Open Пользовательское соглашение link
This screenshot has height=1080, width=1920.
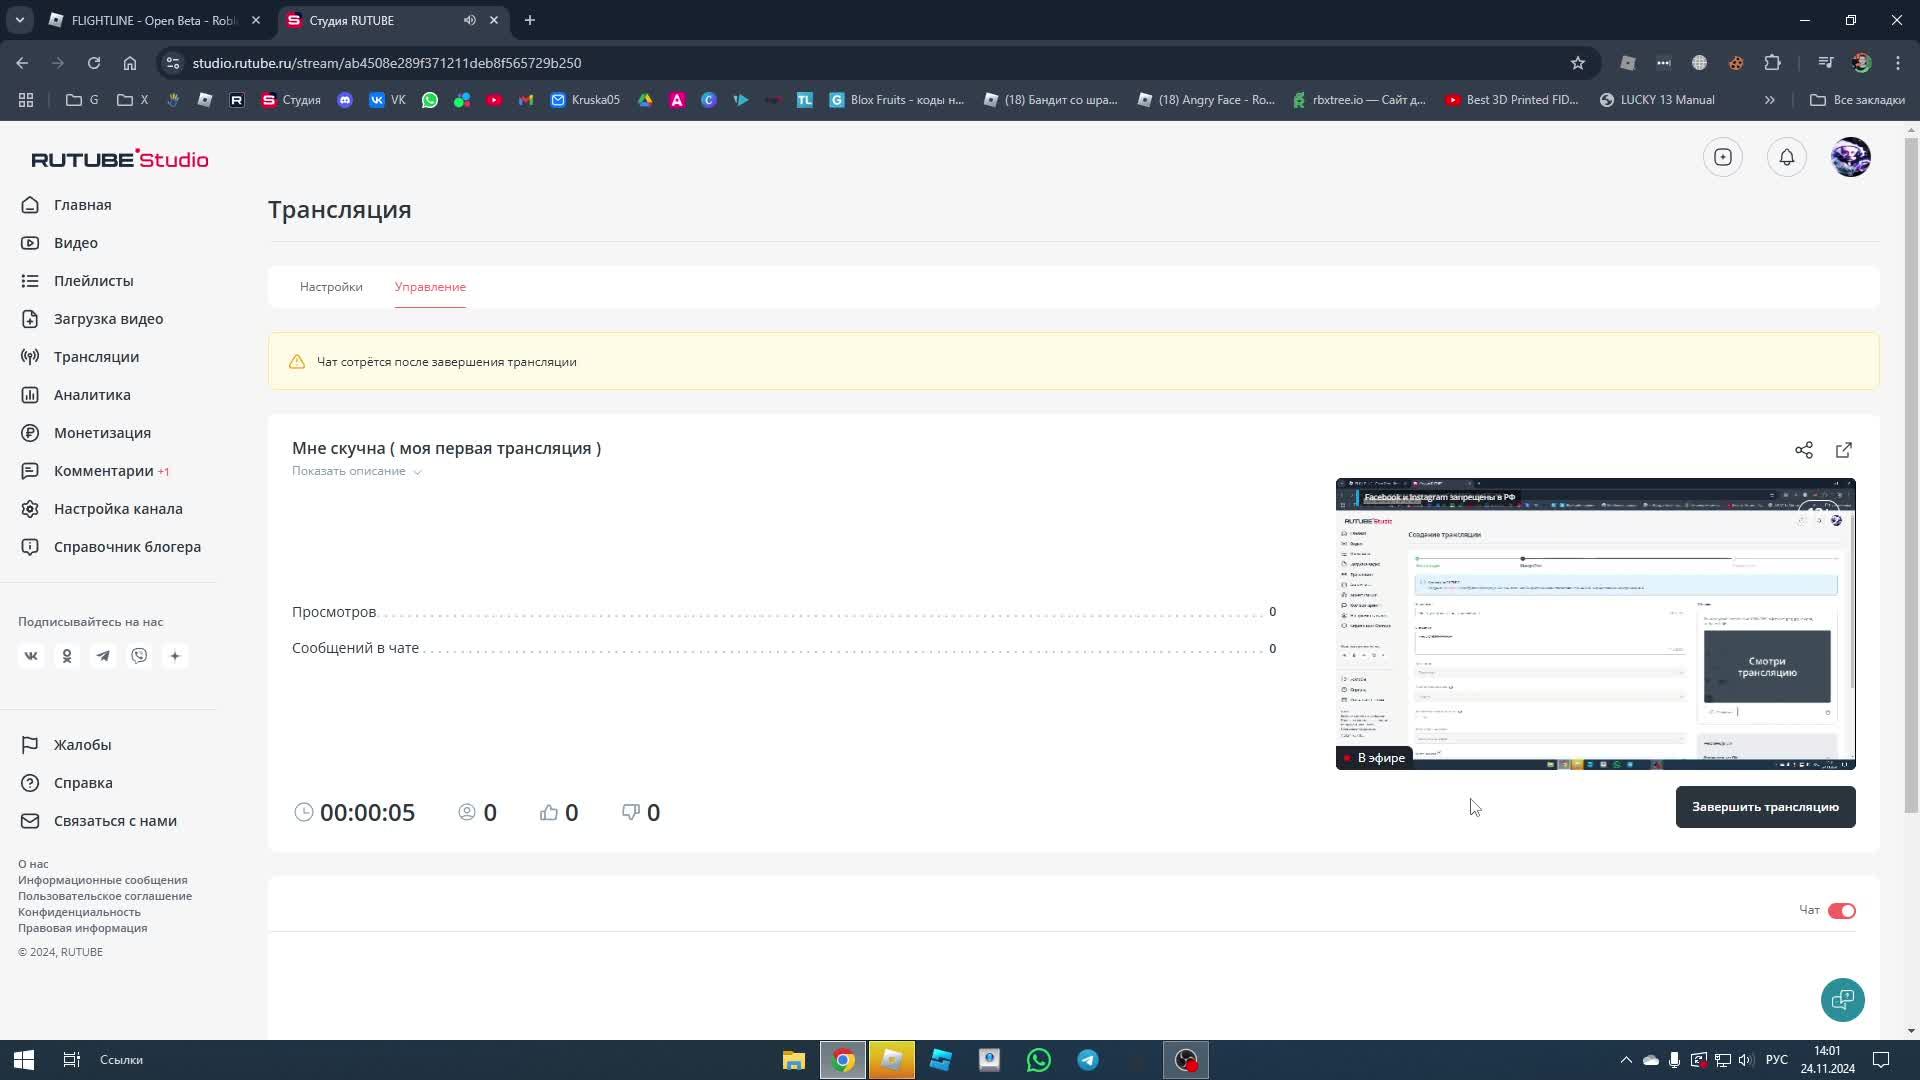click(x=105, y=896)
